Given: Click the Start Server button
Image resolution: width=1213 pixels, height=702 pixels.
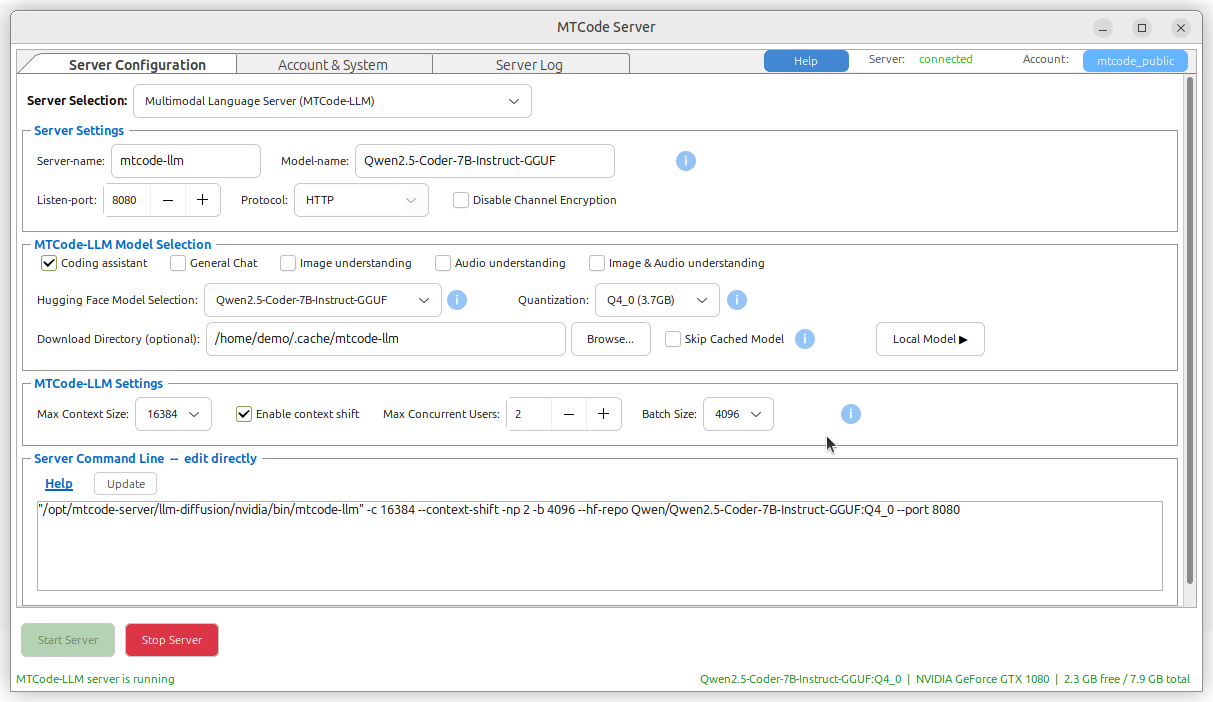Looking at the screenshot, I should (68, 640).
